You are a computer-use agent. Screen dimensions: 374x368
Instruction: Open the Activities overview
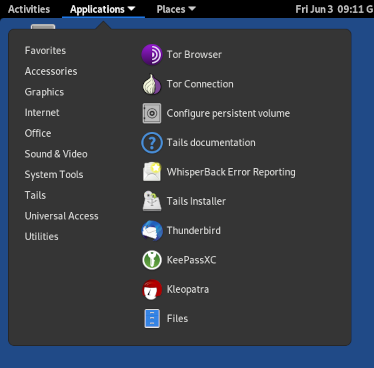[29, 9]
